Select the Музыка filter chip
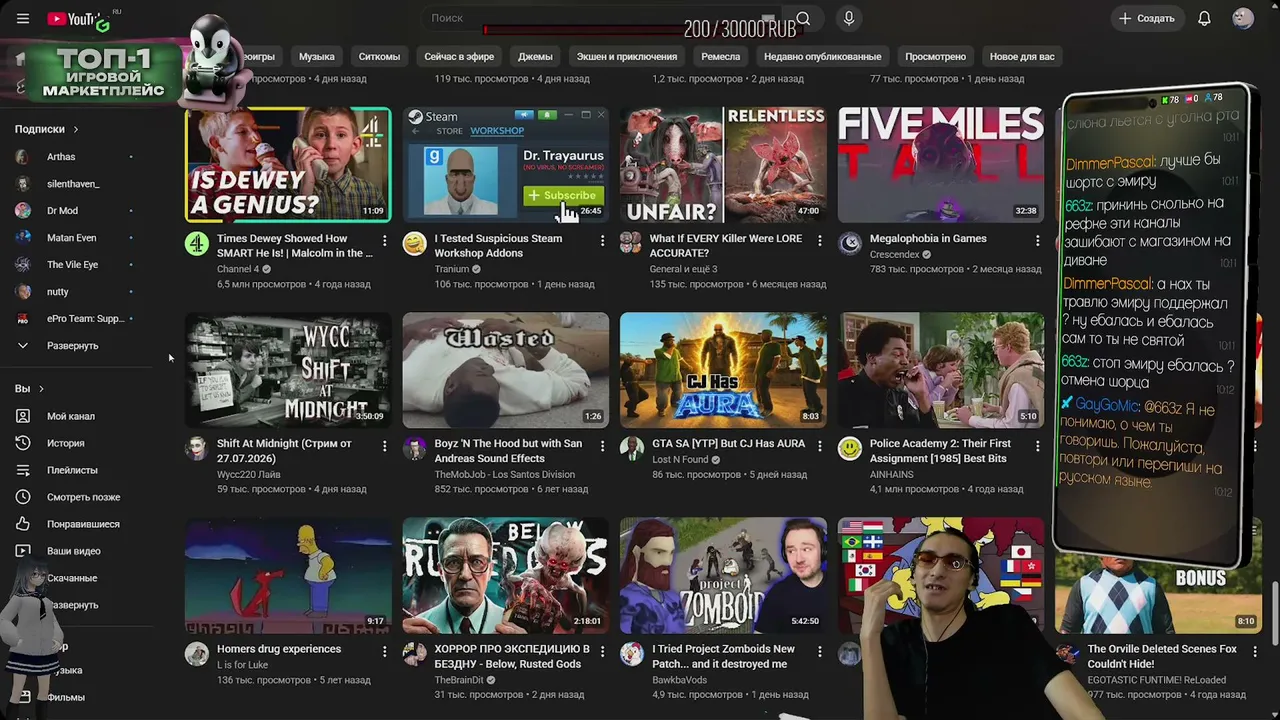 (317, 57)
